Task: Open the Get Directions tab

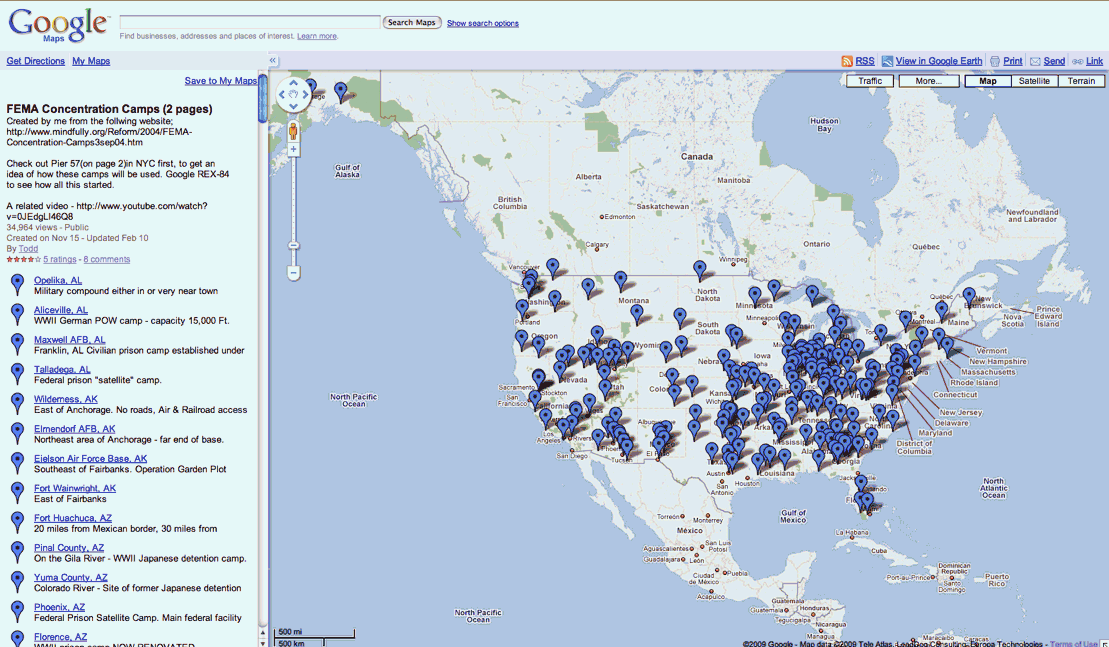Action: tap(35, 61)
